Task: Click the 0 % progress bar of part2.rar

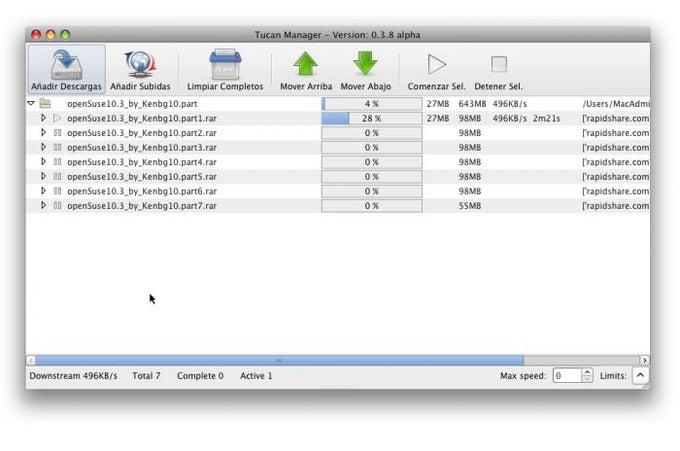Action: [x=372, y=133]
